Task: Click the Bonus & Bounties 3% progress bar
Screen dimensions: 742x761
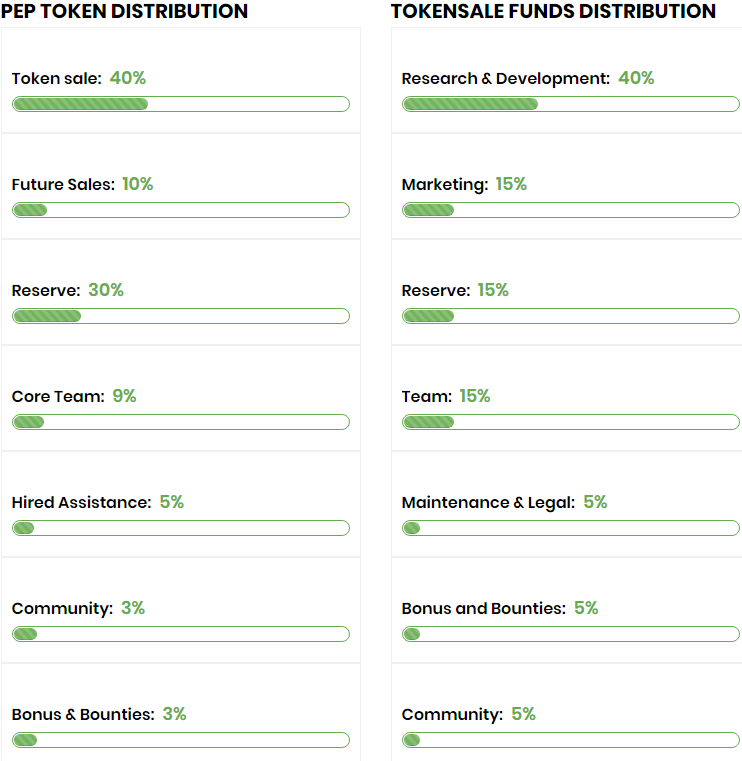Action: tap(180, 740)
